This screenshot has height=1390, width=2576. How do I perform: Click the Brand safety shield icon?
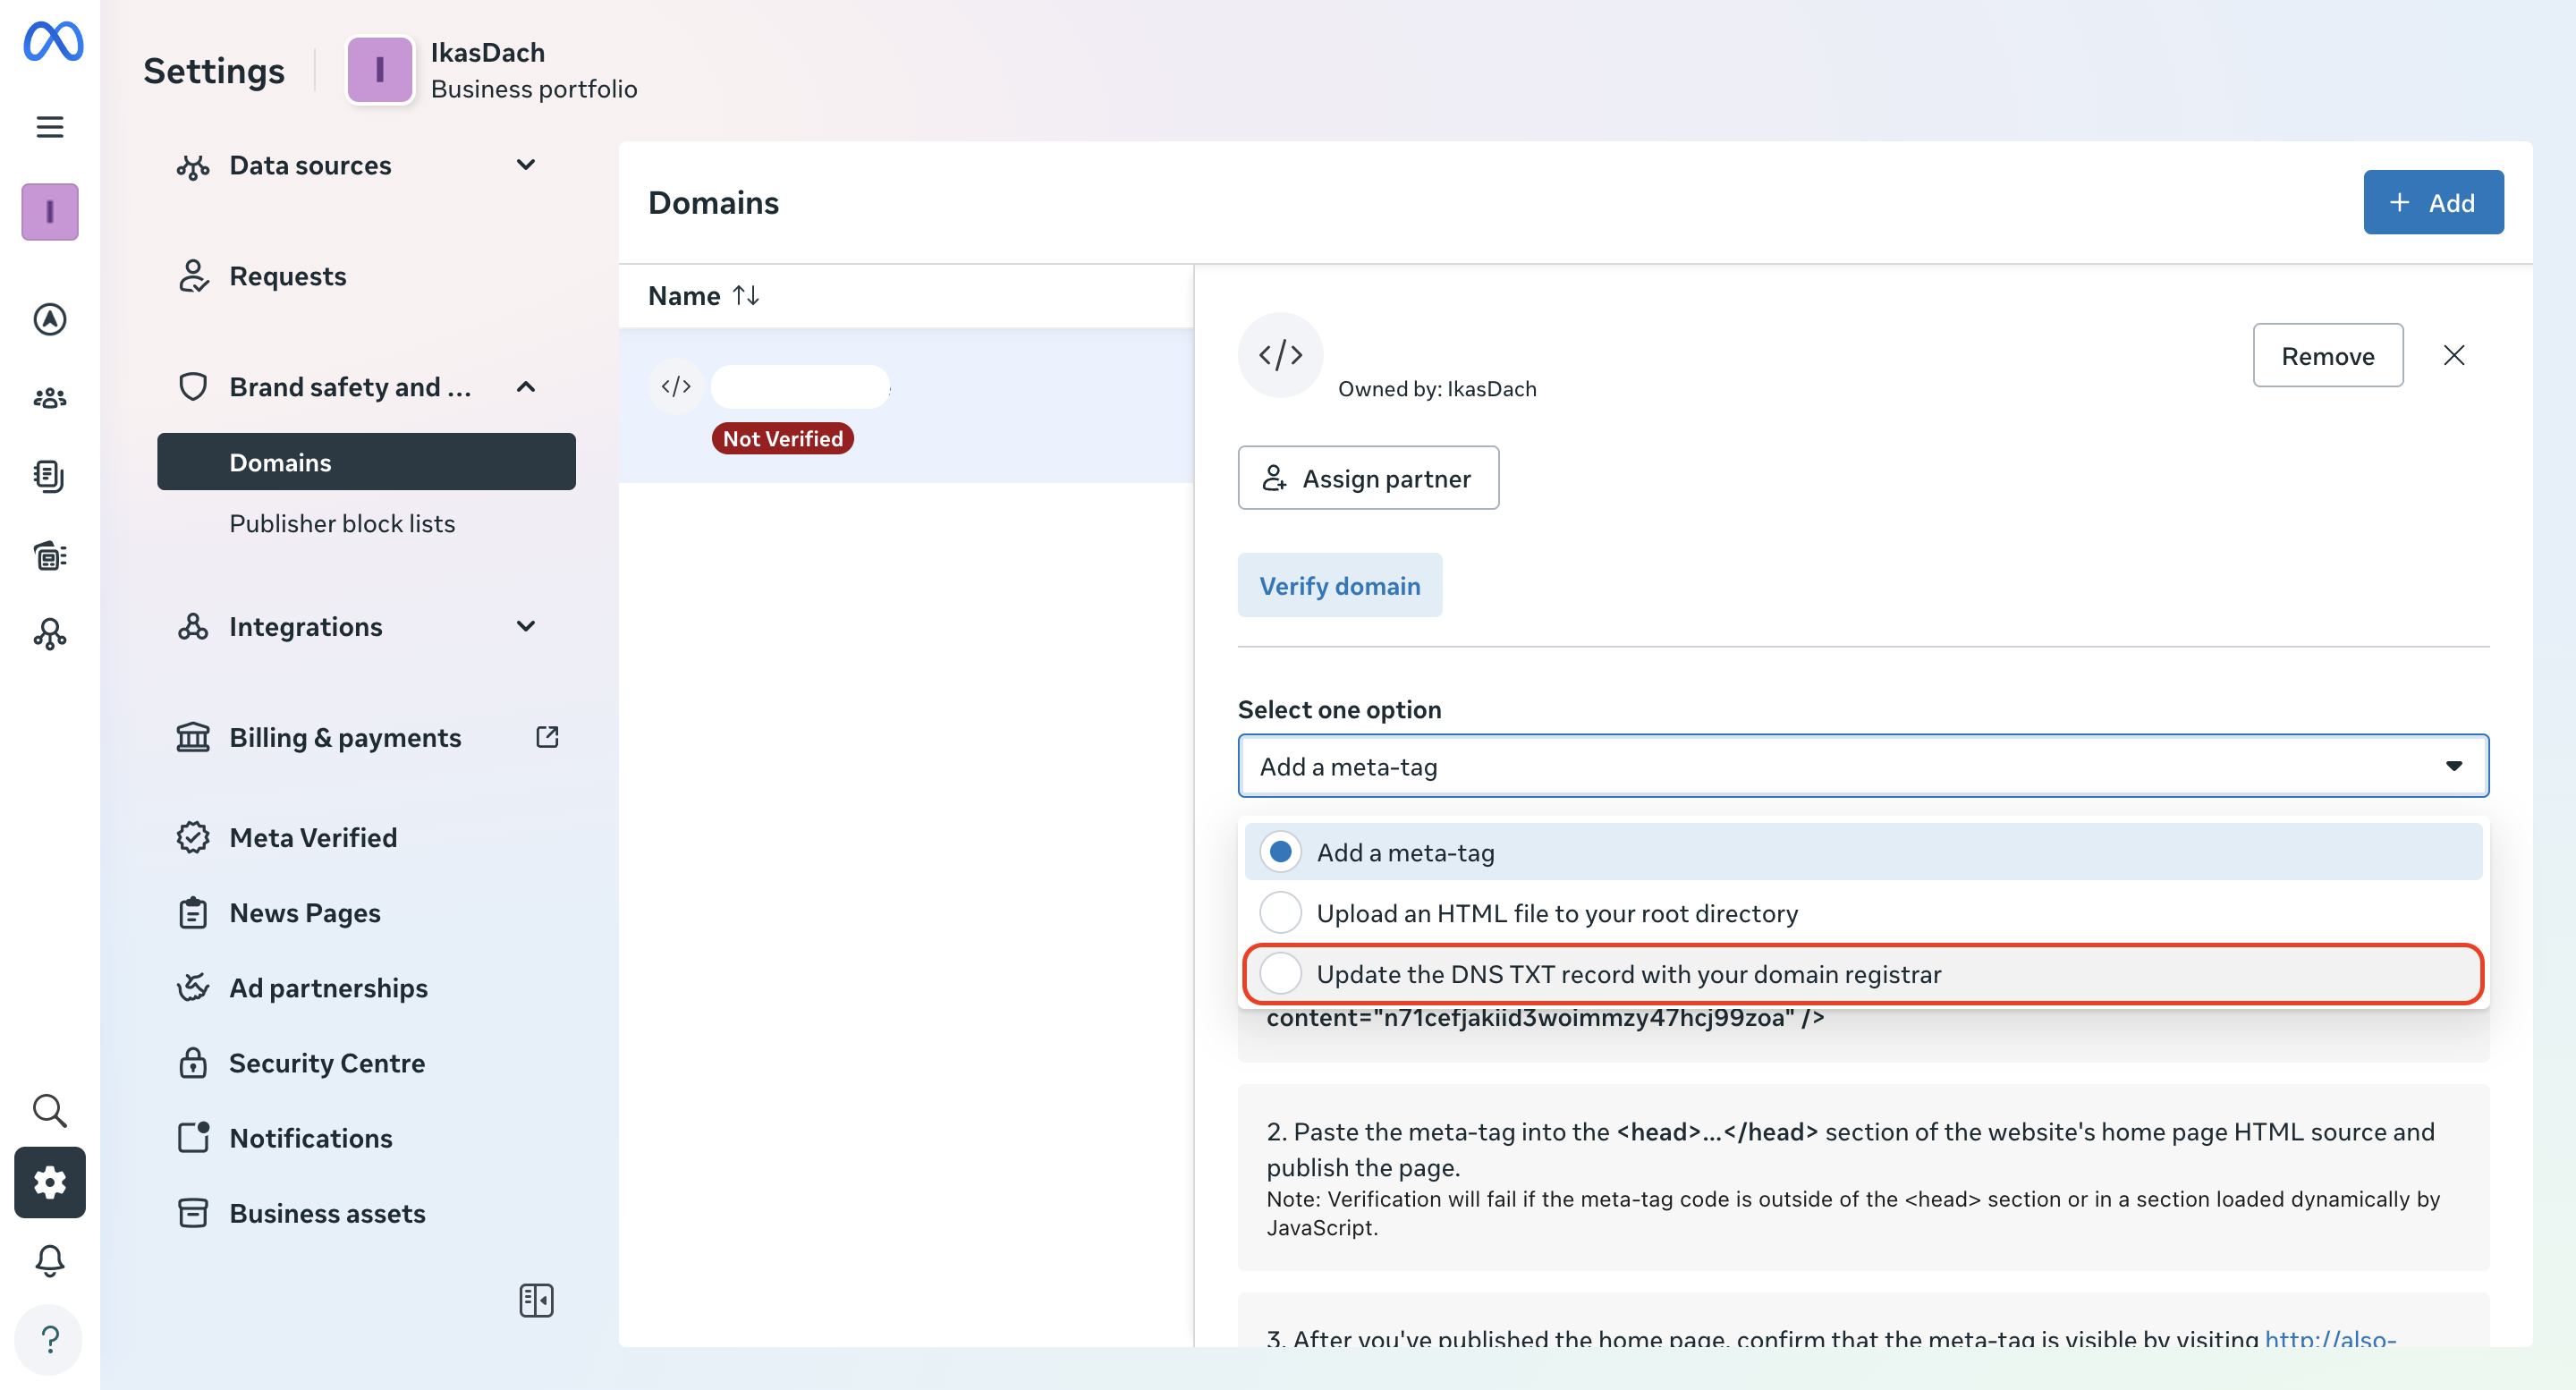[x=193, y=387]
